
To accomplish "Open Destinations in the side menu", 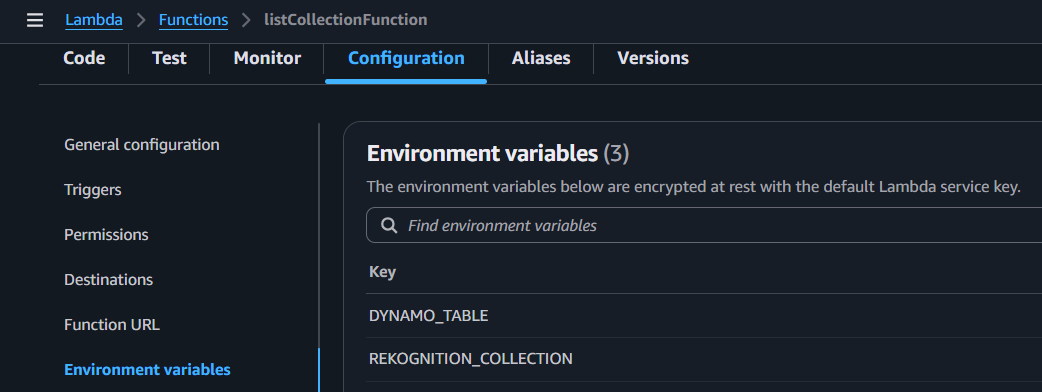I will pyautogui.click(x=108, y=280).
